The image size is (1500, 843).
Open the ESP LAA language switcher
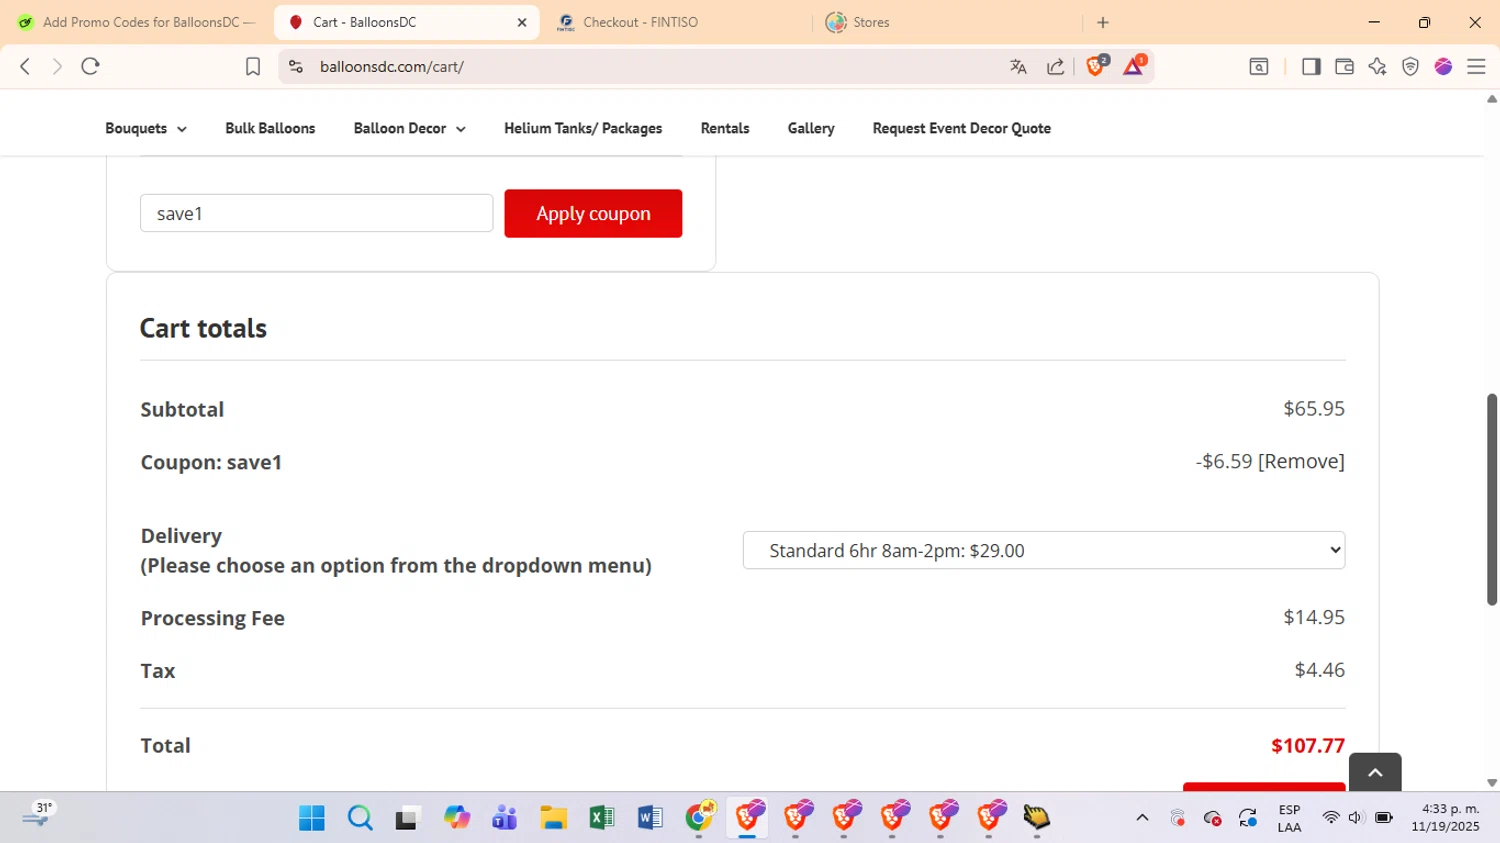pyautogui.click(x=1289, y=818)
